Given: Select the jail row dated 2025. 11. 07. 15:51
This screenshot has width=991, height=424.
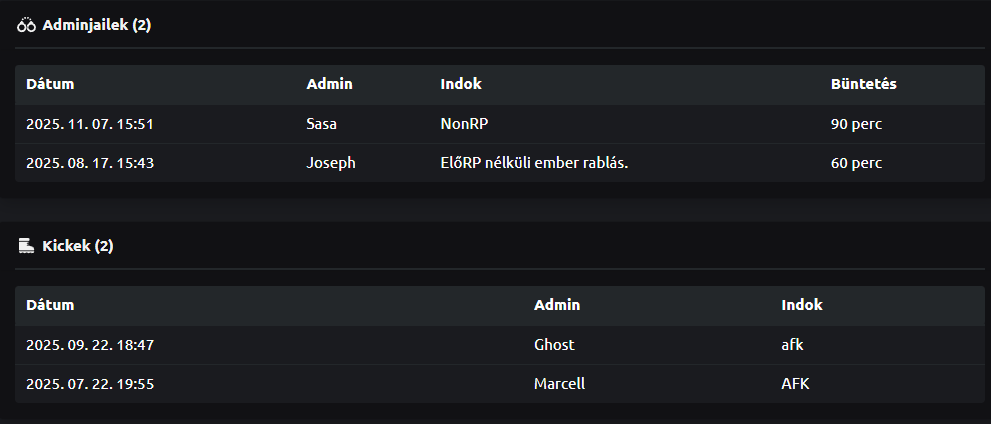Looking at the screenshot, I should tap(89, 124).
